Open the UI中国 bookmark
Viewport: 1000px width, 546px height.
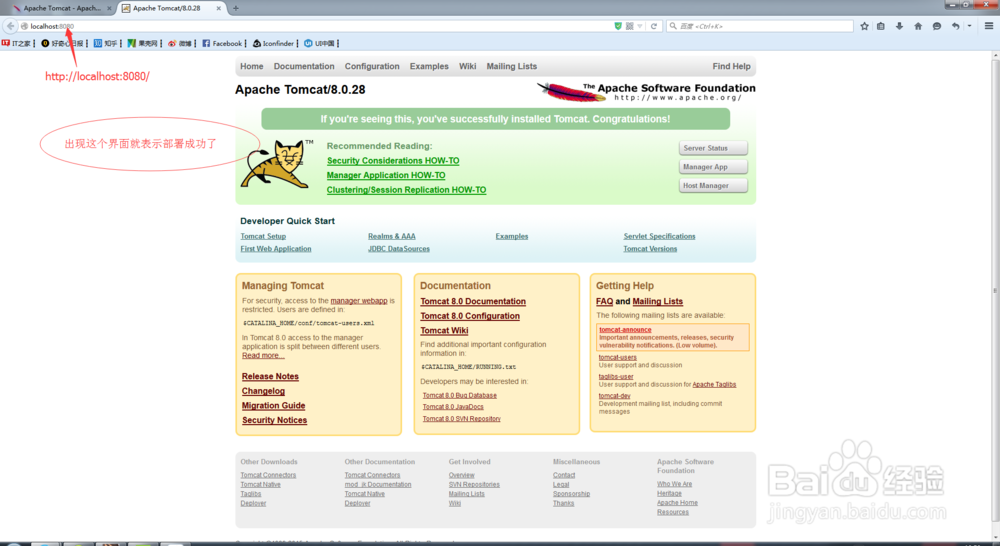[320, 43]
